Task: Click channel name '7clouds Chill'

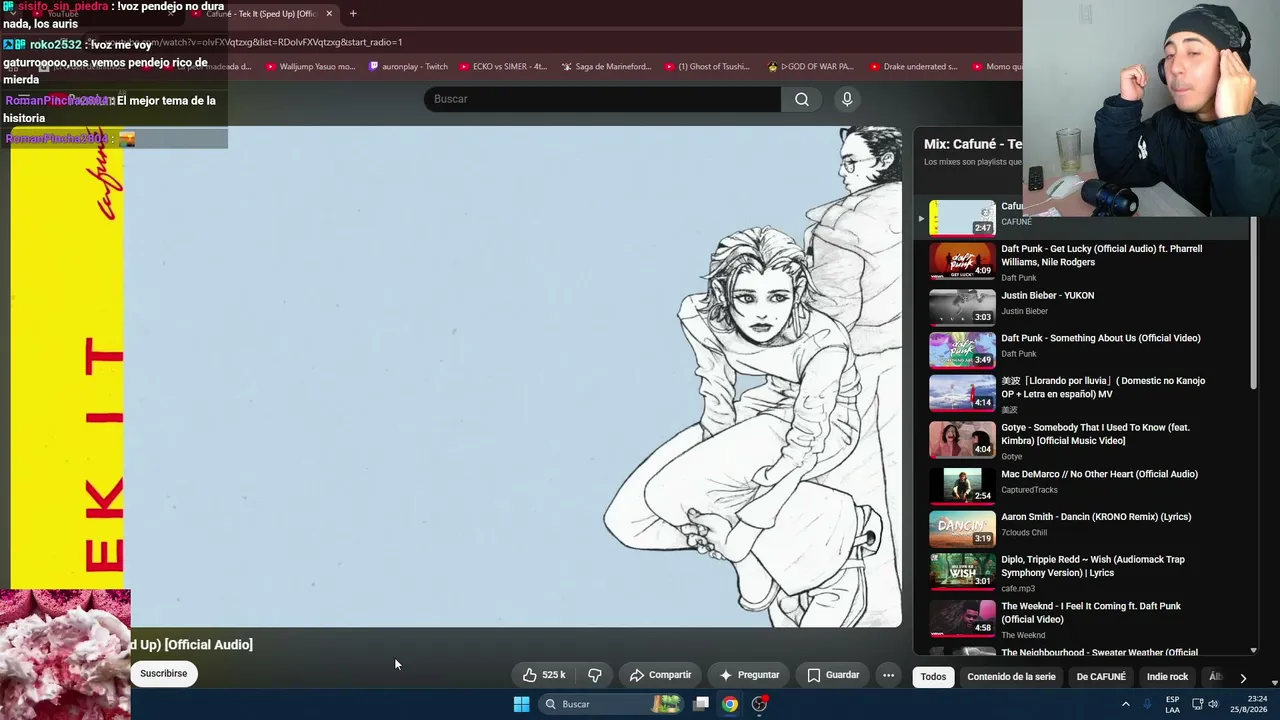Action: 1024,533
